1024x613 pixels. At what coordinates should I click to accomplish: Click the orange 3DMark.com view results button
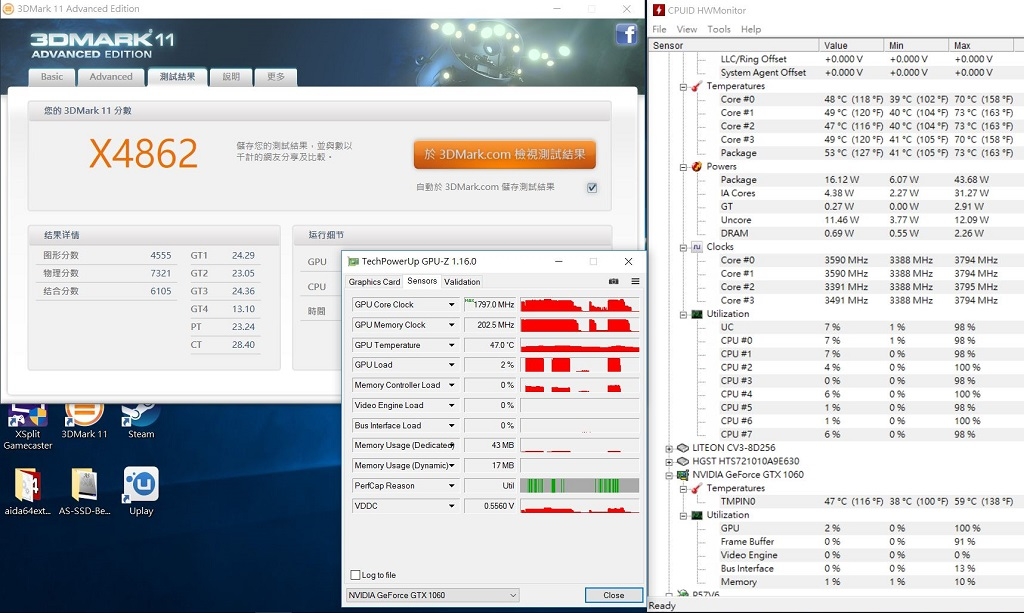(x=505, y=155)
